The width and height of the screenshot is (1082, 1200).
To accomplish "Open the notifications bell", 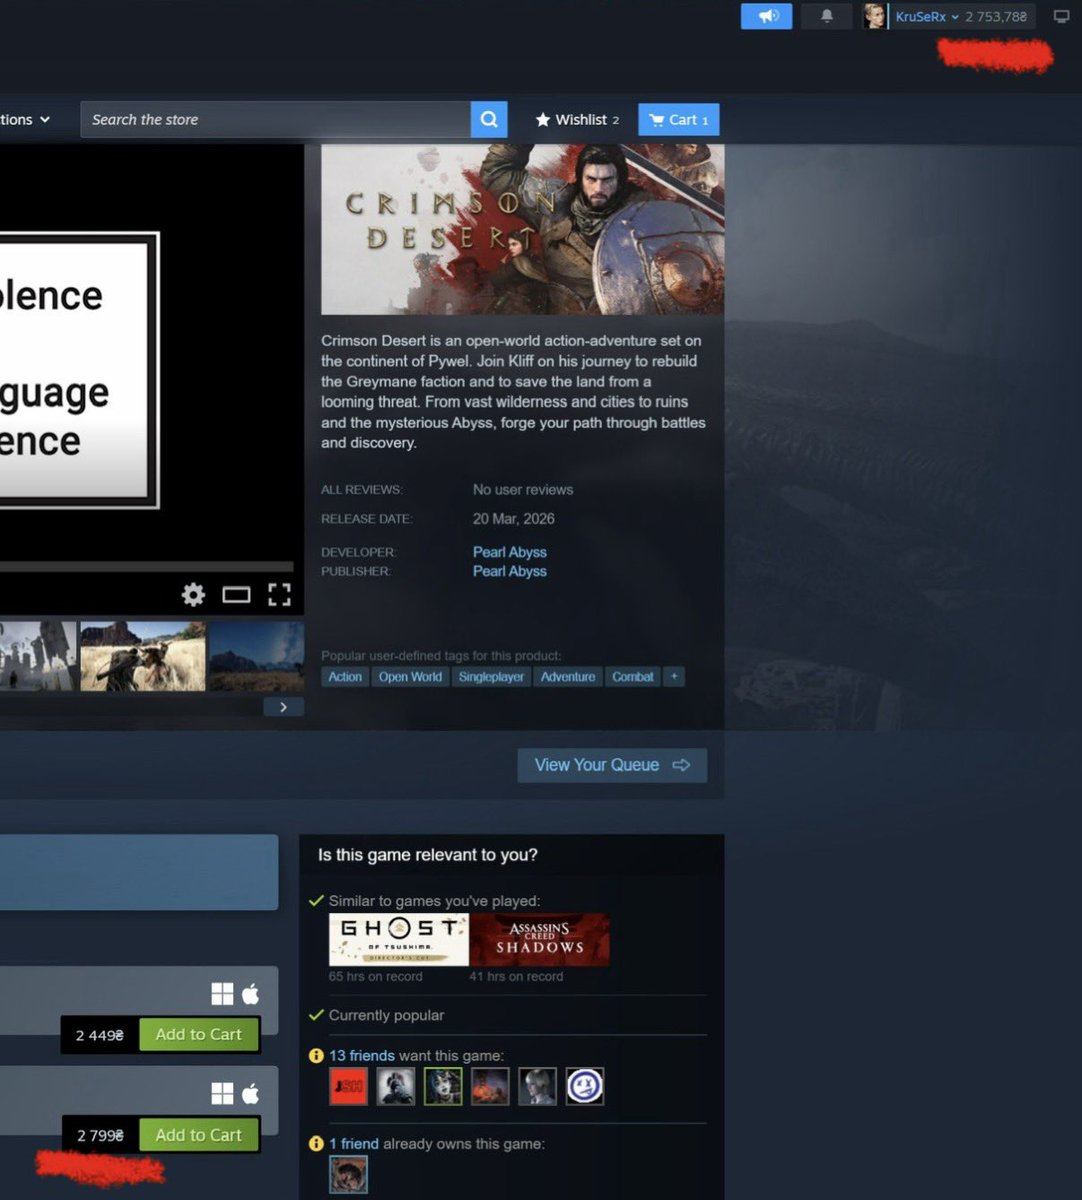I will point(826,16).
